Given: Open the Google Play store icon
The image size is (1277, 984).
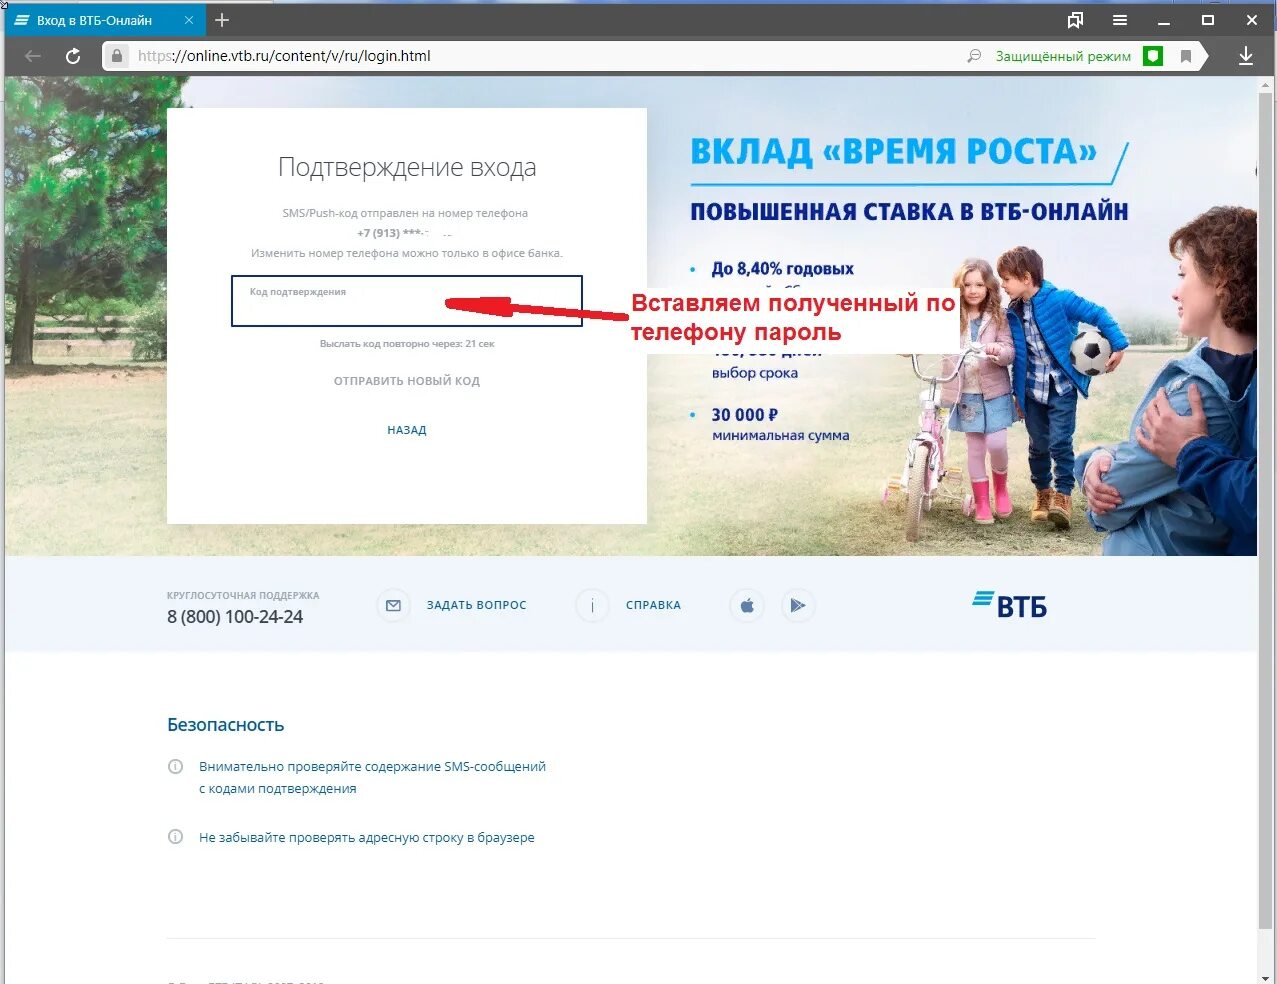Looking at the screenshot, I should click(x=798, y=605).
